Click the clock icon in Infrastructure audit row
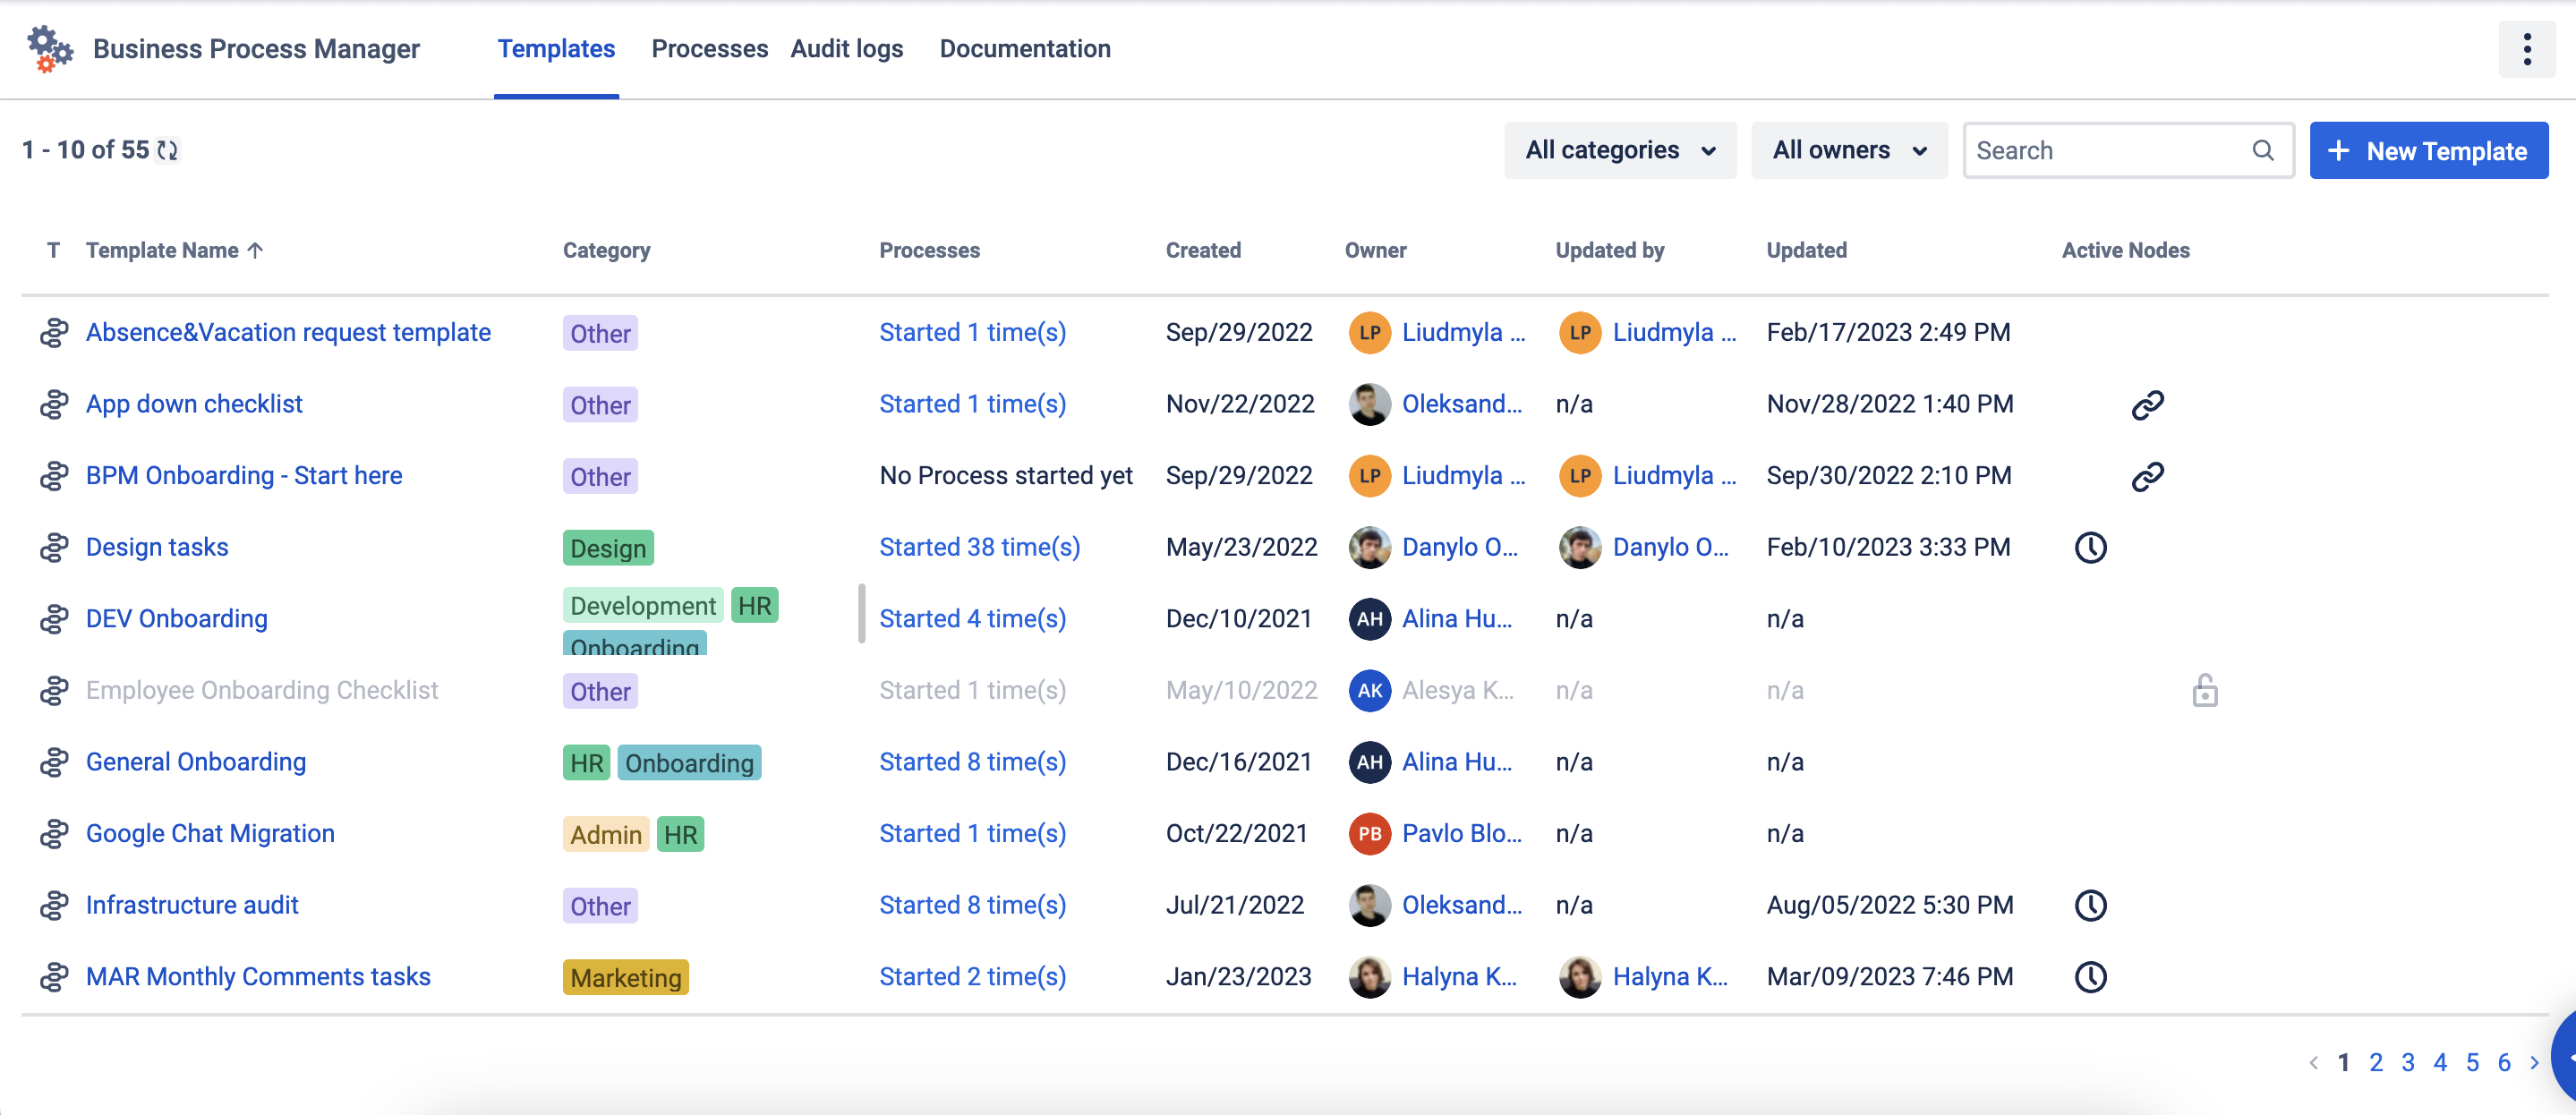Viewport: 2576px width, 1115px height. (2090, 906)
